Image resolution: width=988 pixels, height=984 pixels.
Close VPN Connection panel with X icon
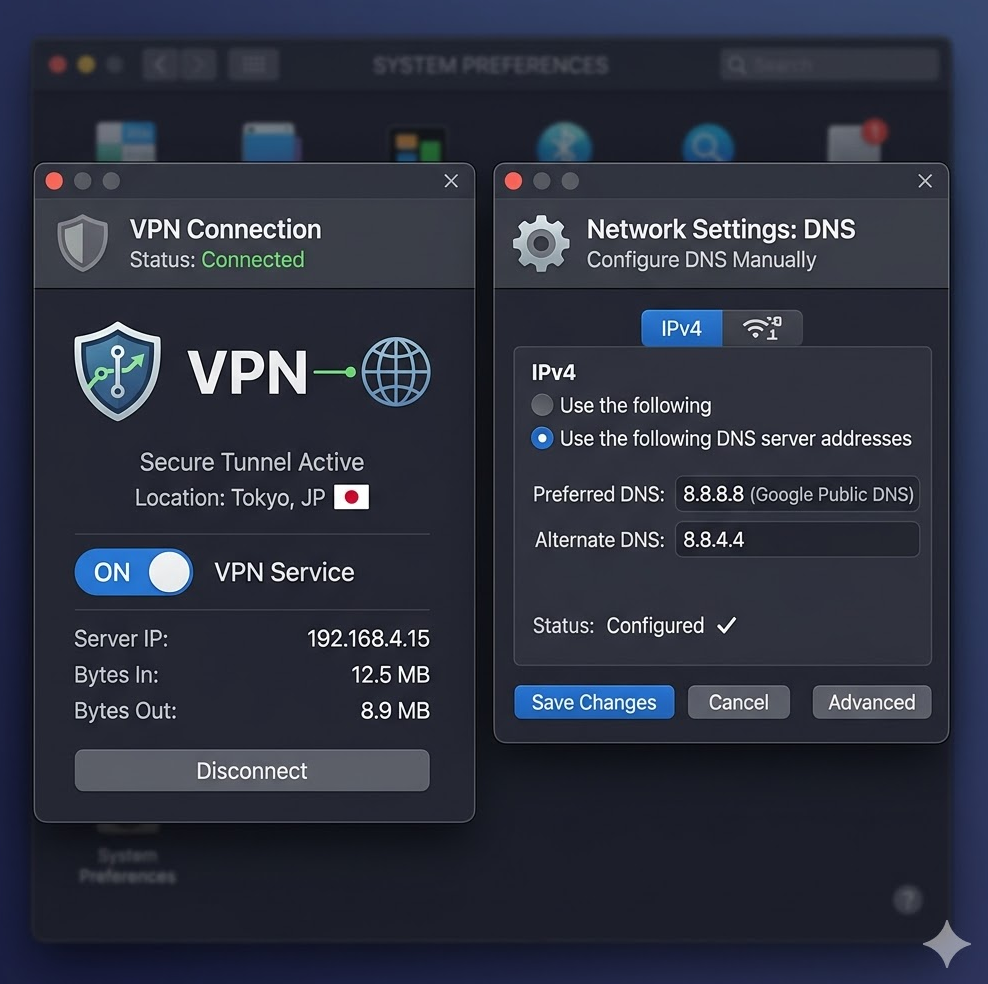[x=451, y=181]
